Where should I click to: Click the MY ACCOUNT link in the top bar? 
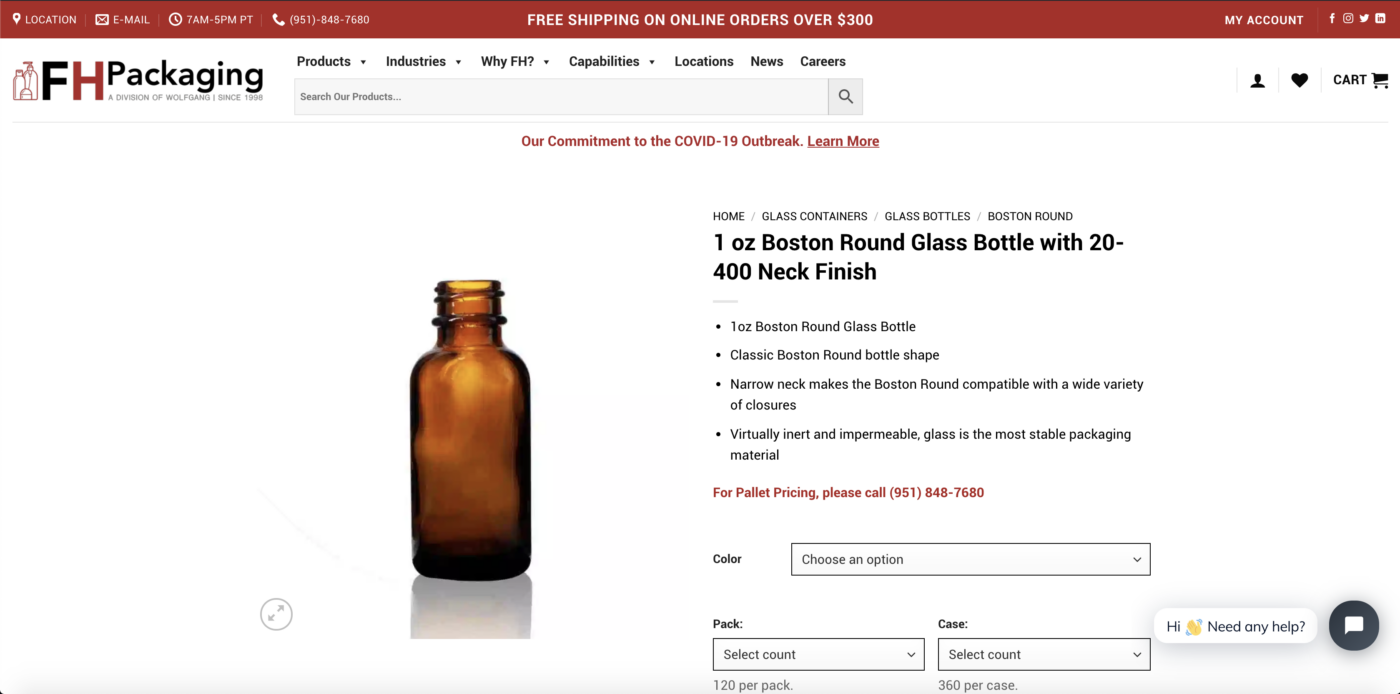click(1264, 19)
